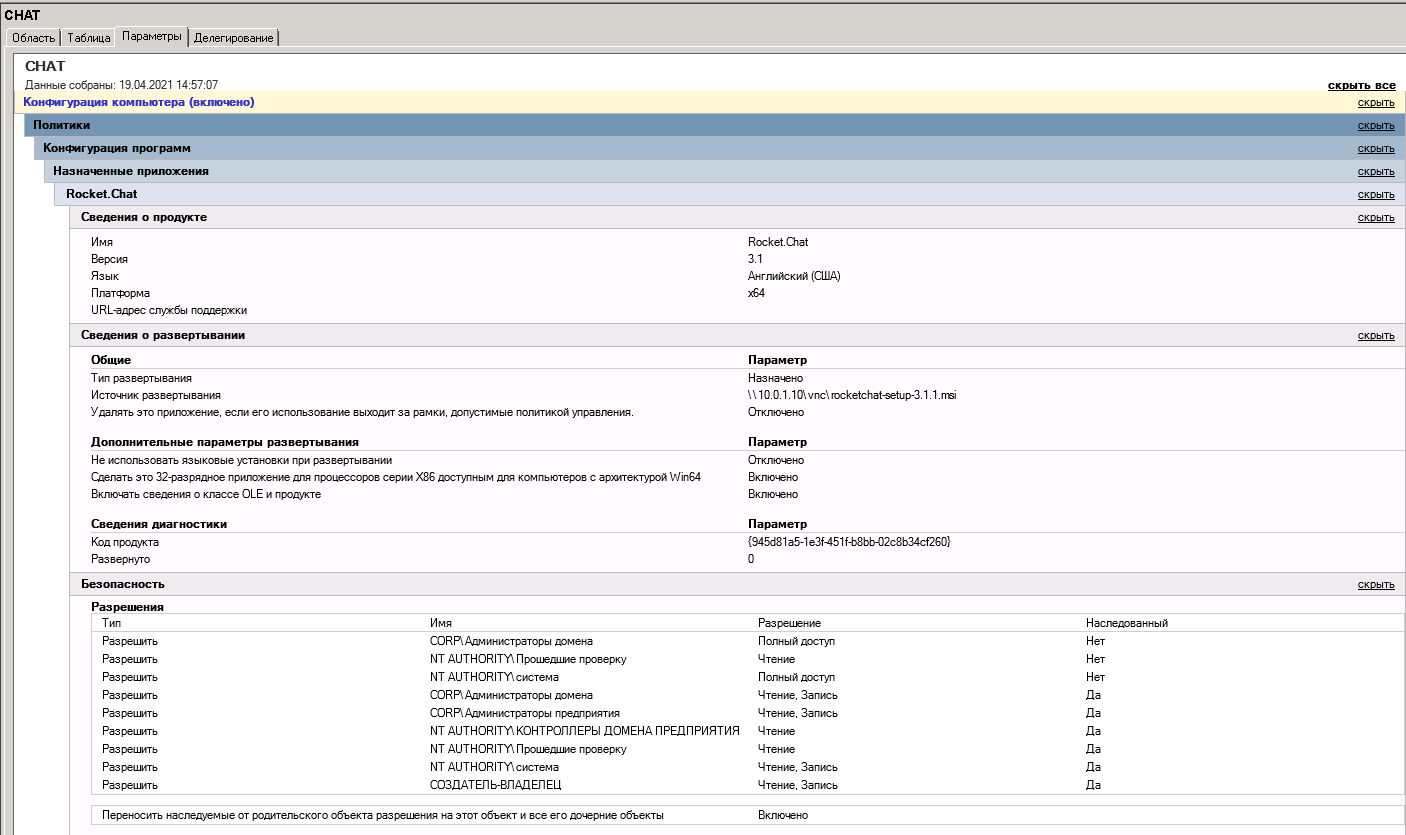
Task: Collapse the Политики header bar
Action: tap(715, 125)
